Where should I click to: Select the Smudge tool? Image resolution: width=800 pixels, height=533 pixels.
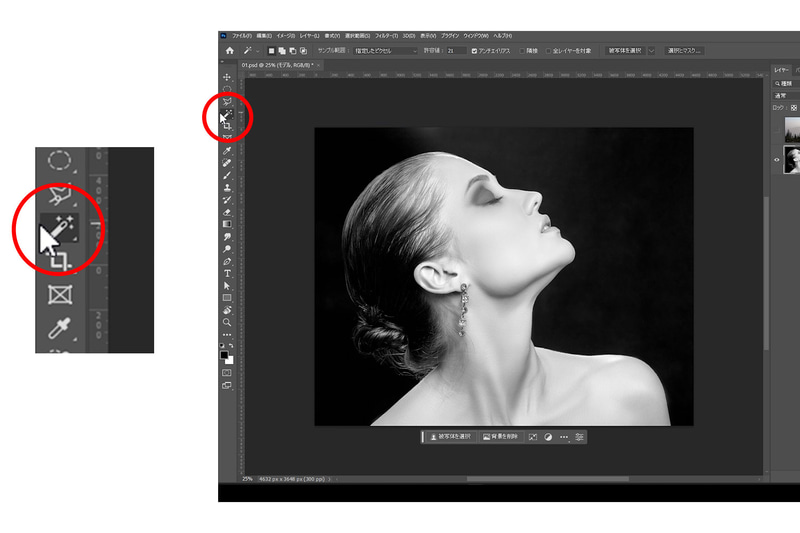tap(227, 237)
